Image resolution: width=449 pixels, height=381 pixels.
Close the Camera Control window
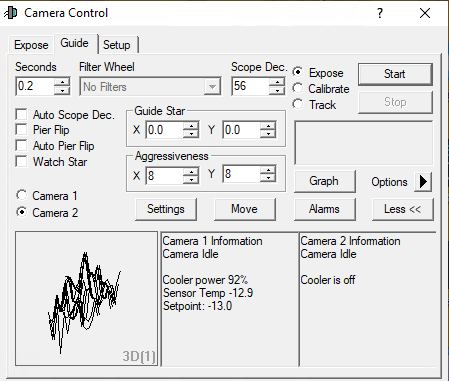click(x=425, y=13)
